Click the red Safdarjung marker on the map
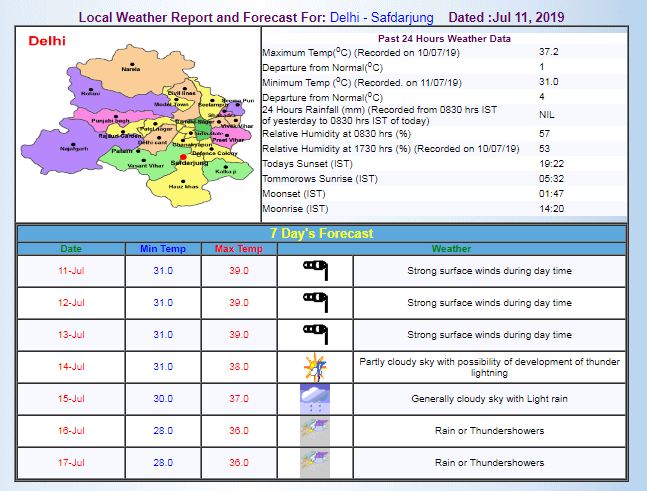 (182, 157)
